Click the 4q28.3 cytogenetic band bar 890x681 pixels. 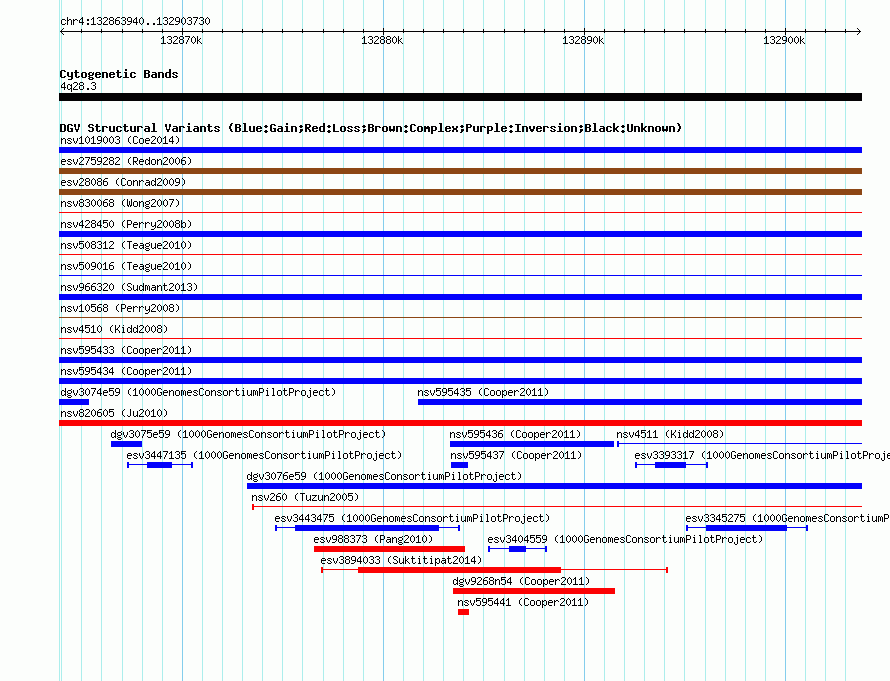[x=460, y=98]
